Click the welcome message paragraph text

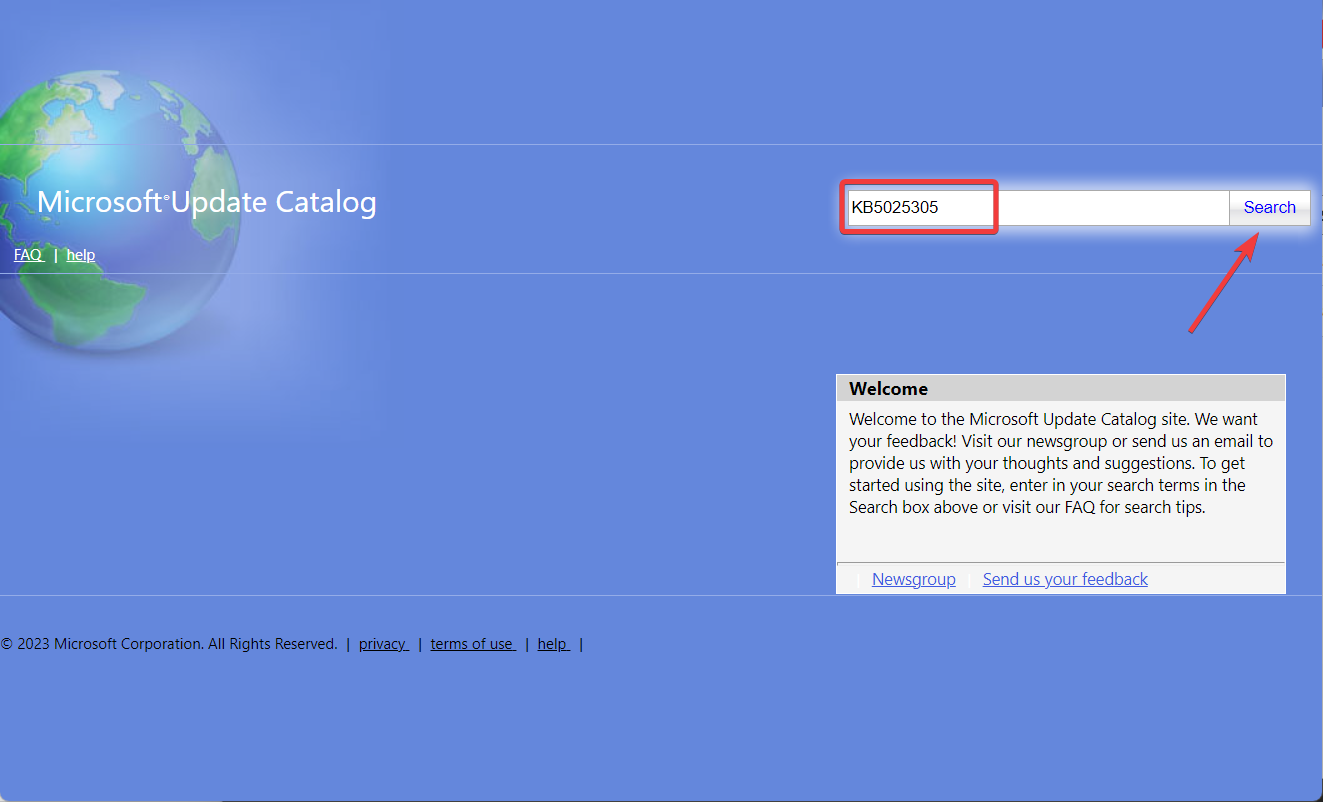click(1061, 463)
